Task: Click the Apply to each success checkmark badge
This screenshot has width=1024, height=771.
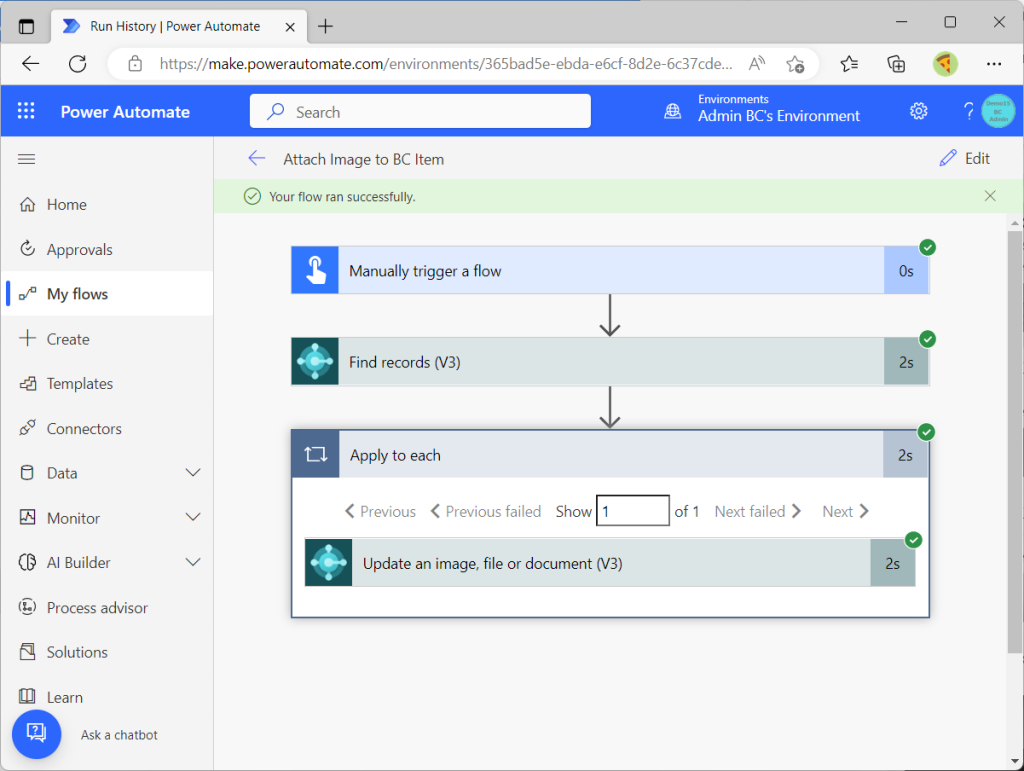Action: pyautogui.click(x=926, y=432)
